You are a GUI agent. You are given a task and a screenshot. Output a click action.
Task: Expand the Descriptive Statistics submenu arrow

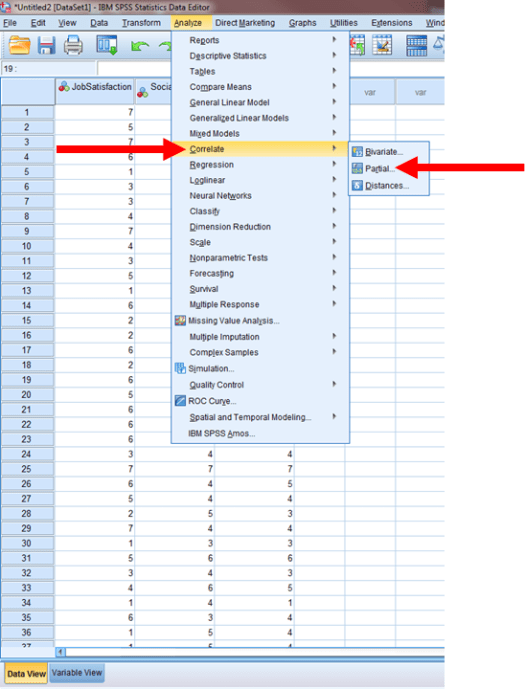334,55
